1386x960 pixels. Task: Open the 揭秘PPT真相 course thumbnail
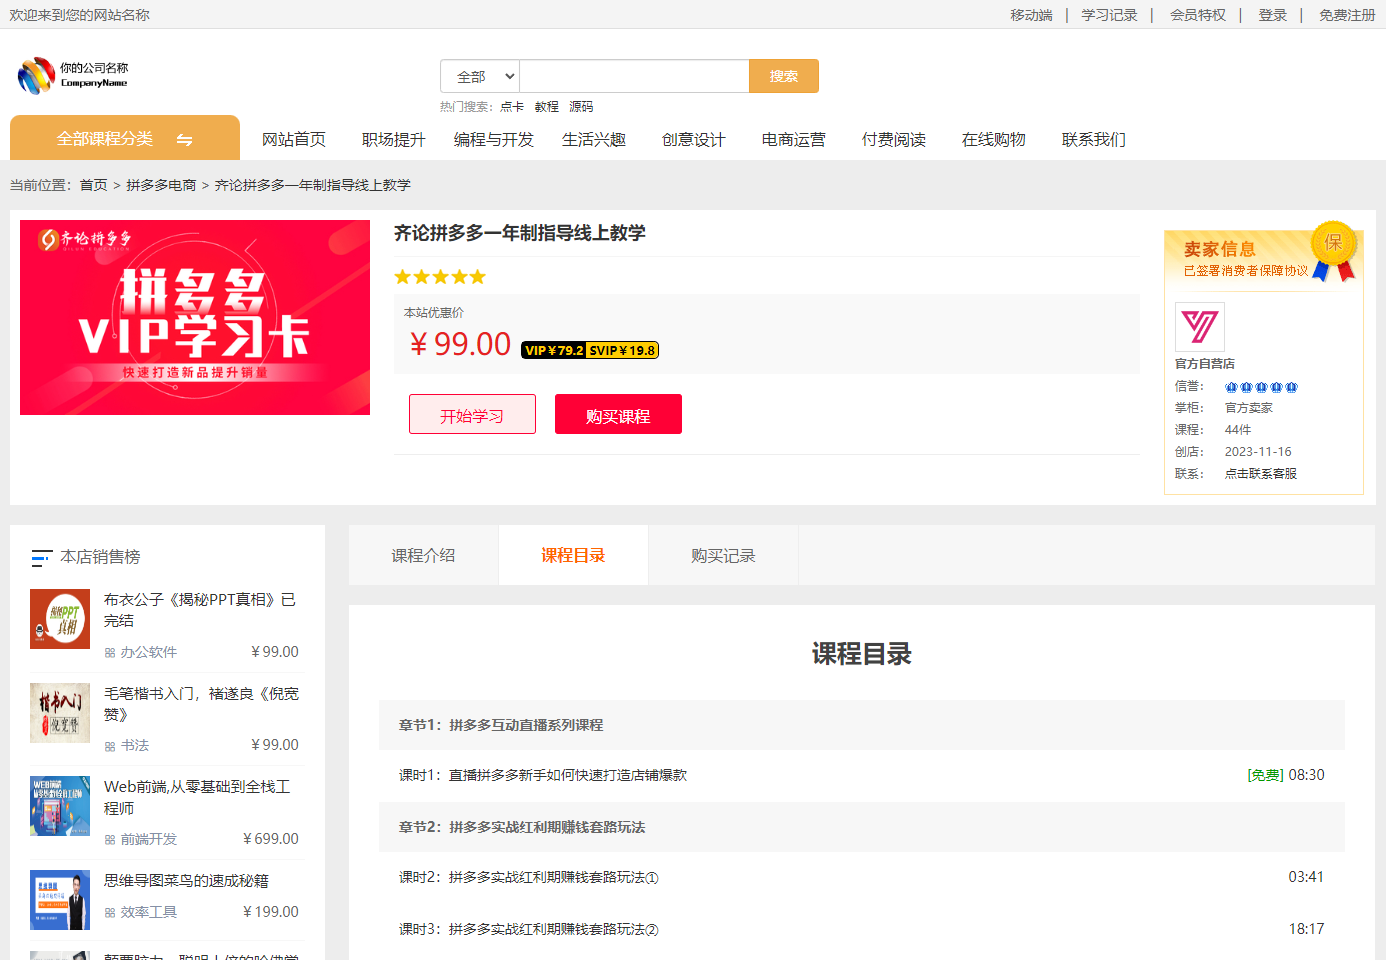pyautogui.click(x=60, y=619)
